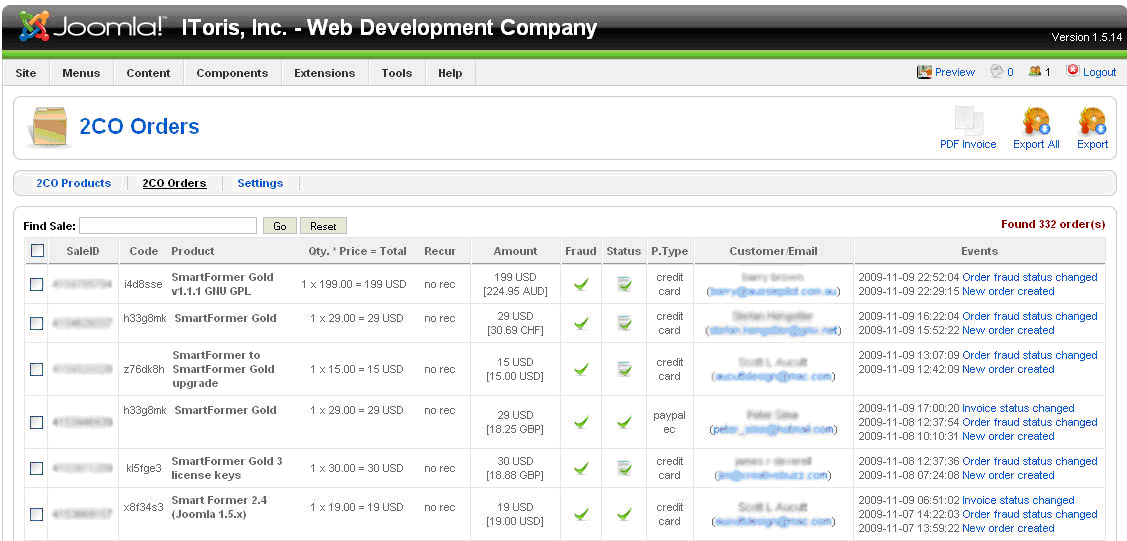The image size is (1127, 541).
Task: Click the 2CO Orders box icon
Action: [x=49, y=126]
